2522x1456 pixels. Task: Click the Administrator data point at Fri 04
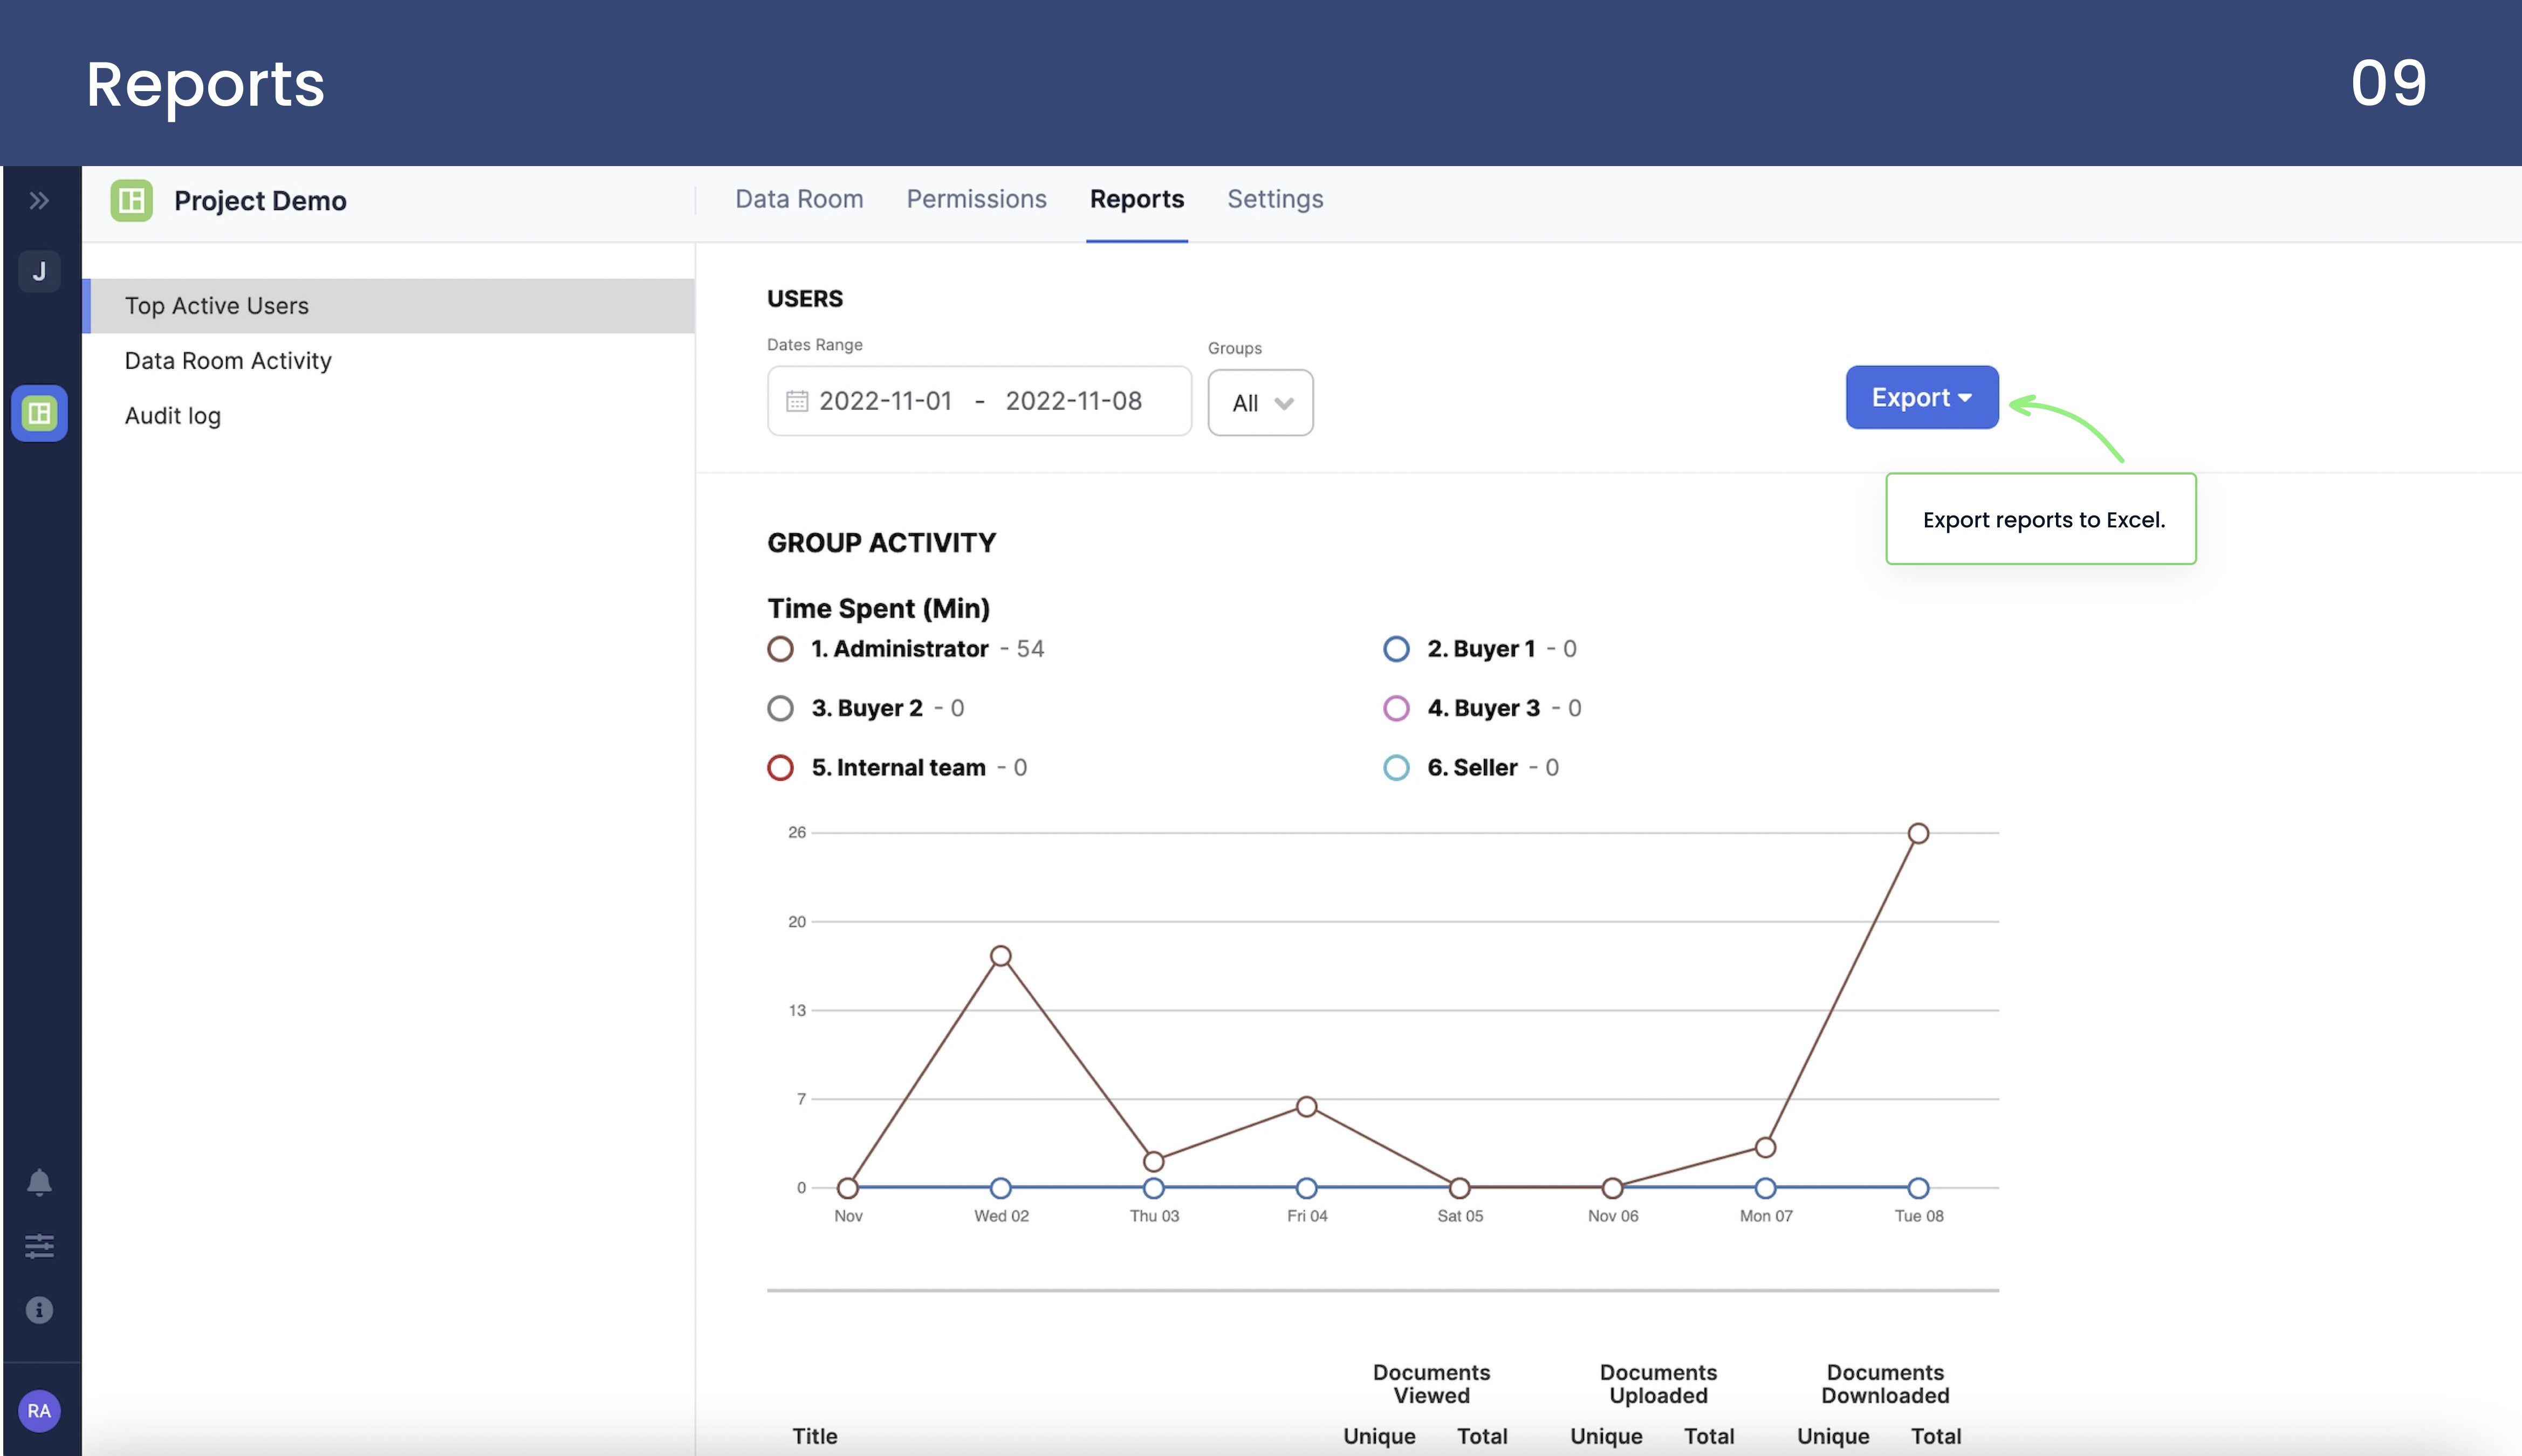[x=1306, y=1106]
